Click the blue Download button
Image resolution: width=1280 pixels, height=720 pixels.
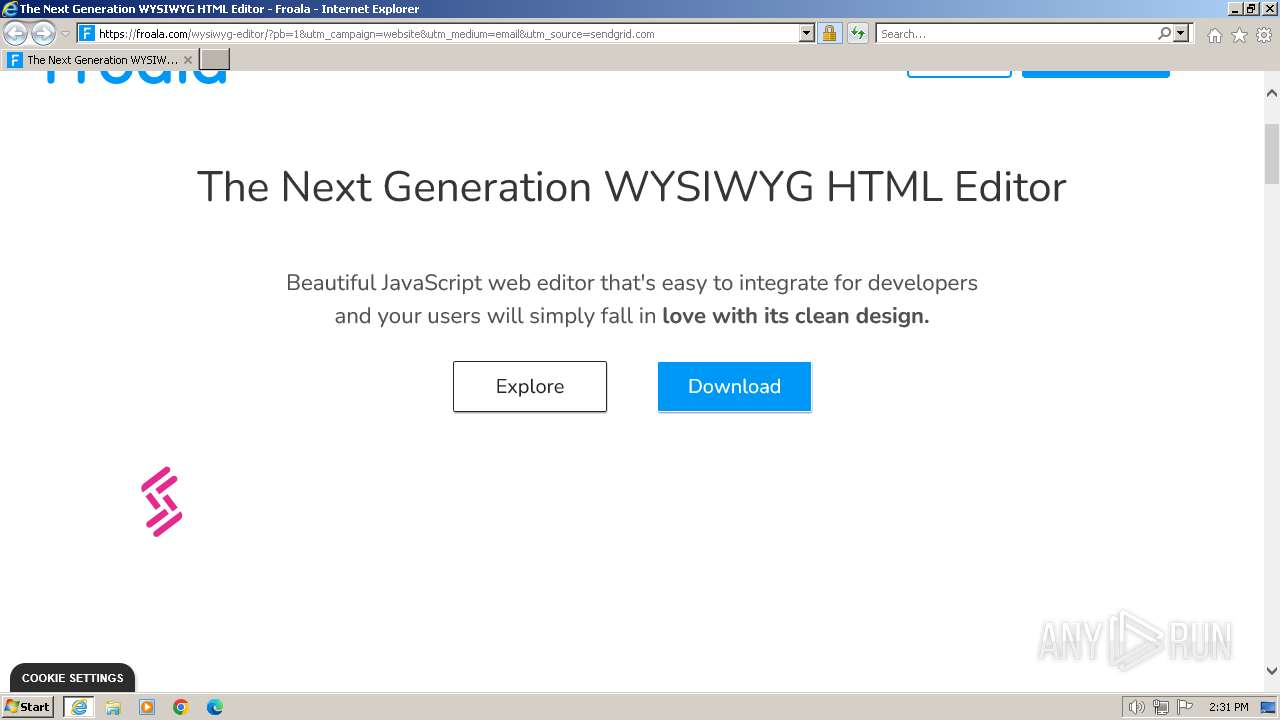pos(734,386)
